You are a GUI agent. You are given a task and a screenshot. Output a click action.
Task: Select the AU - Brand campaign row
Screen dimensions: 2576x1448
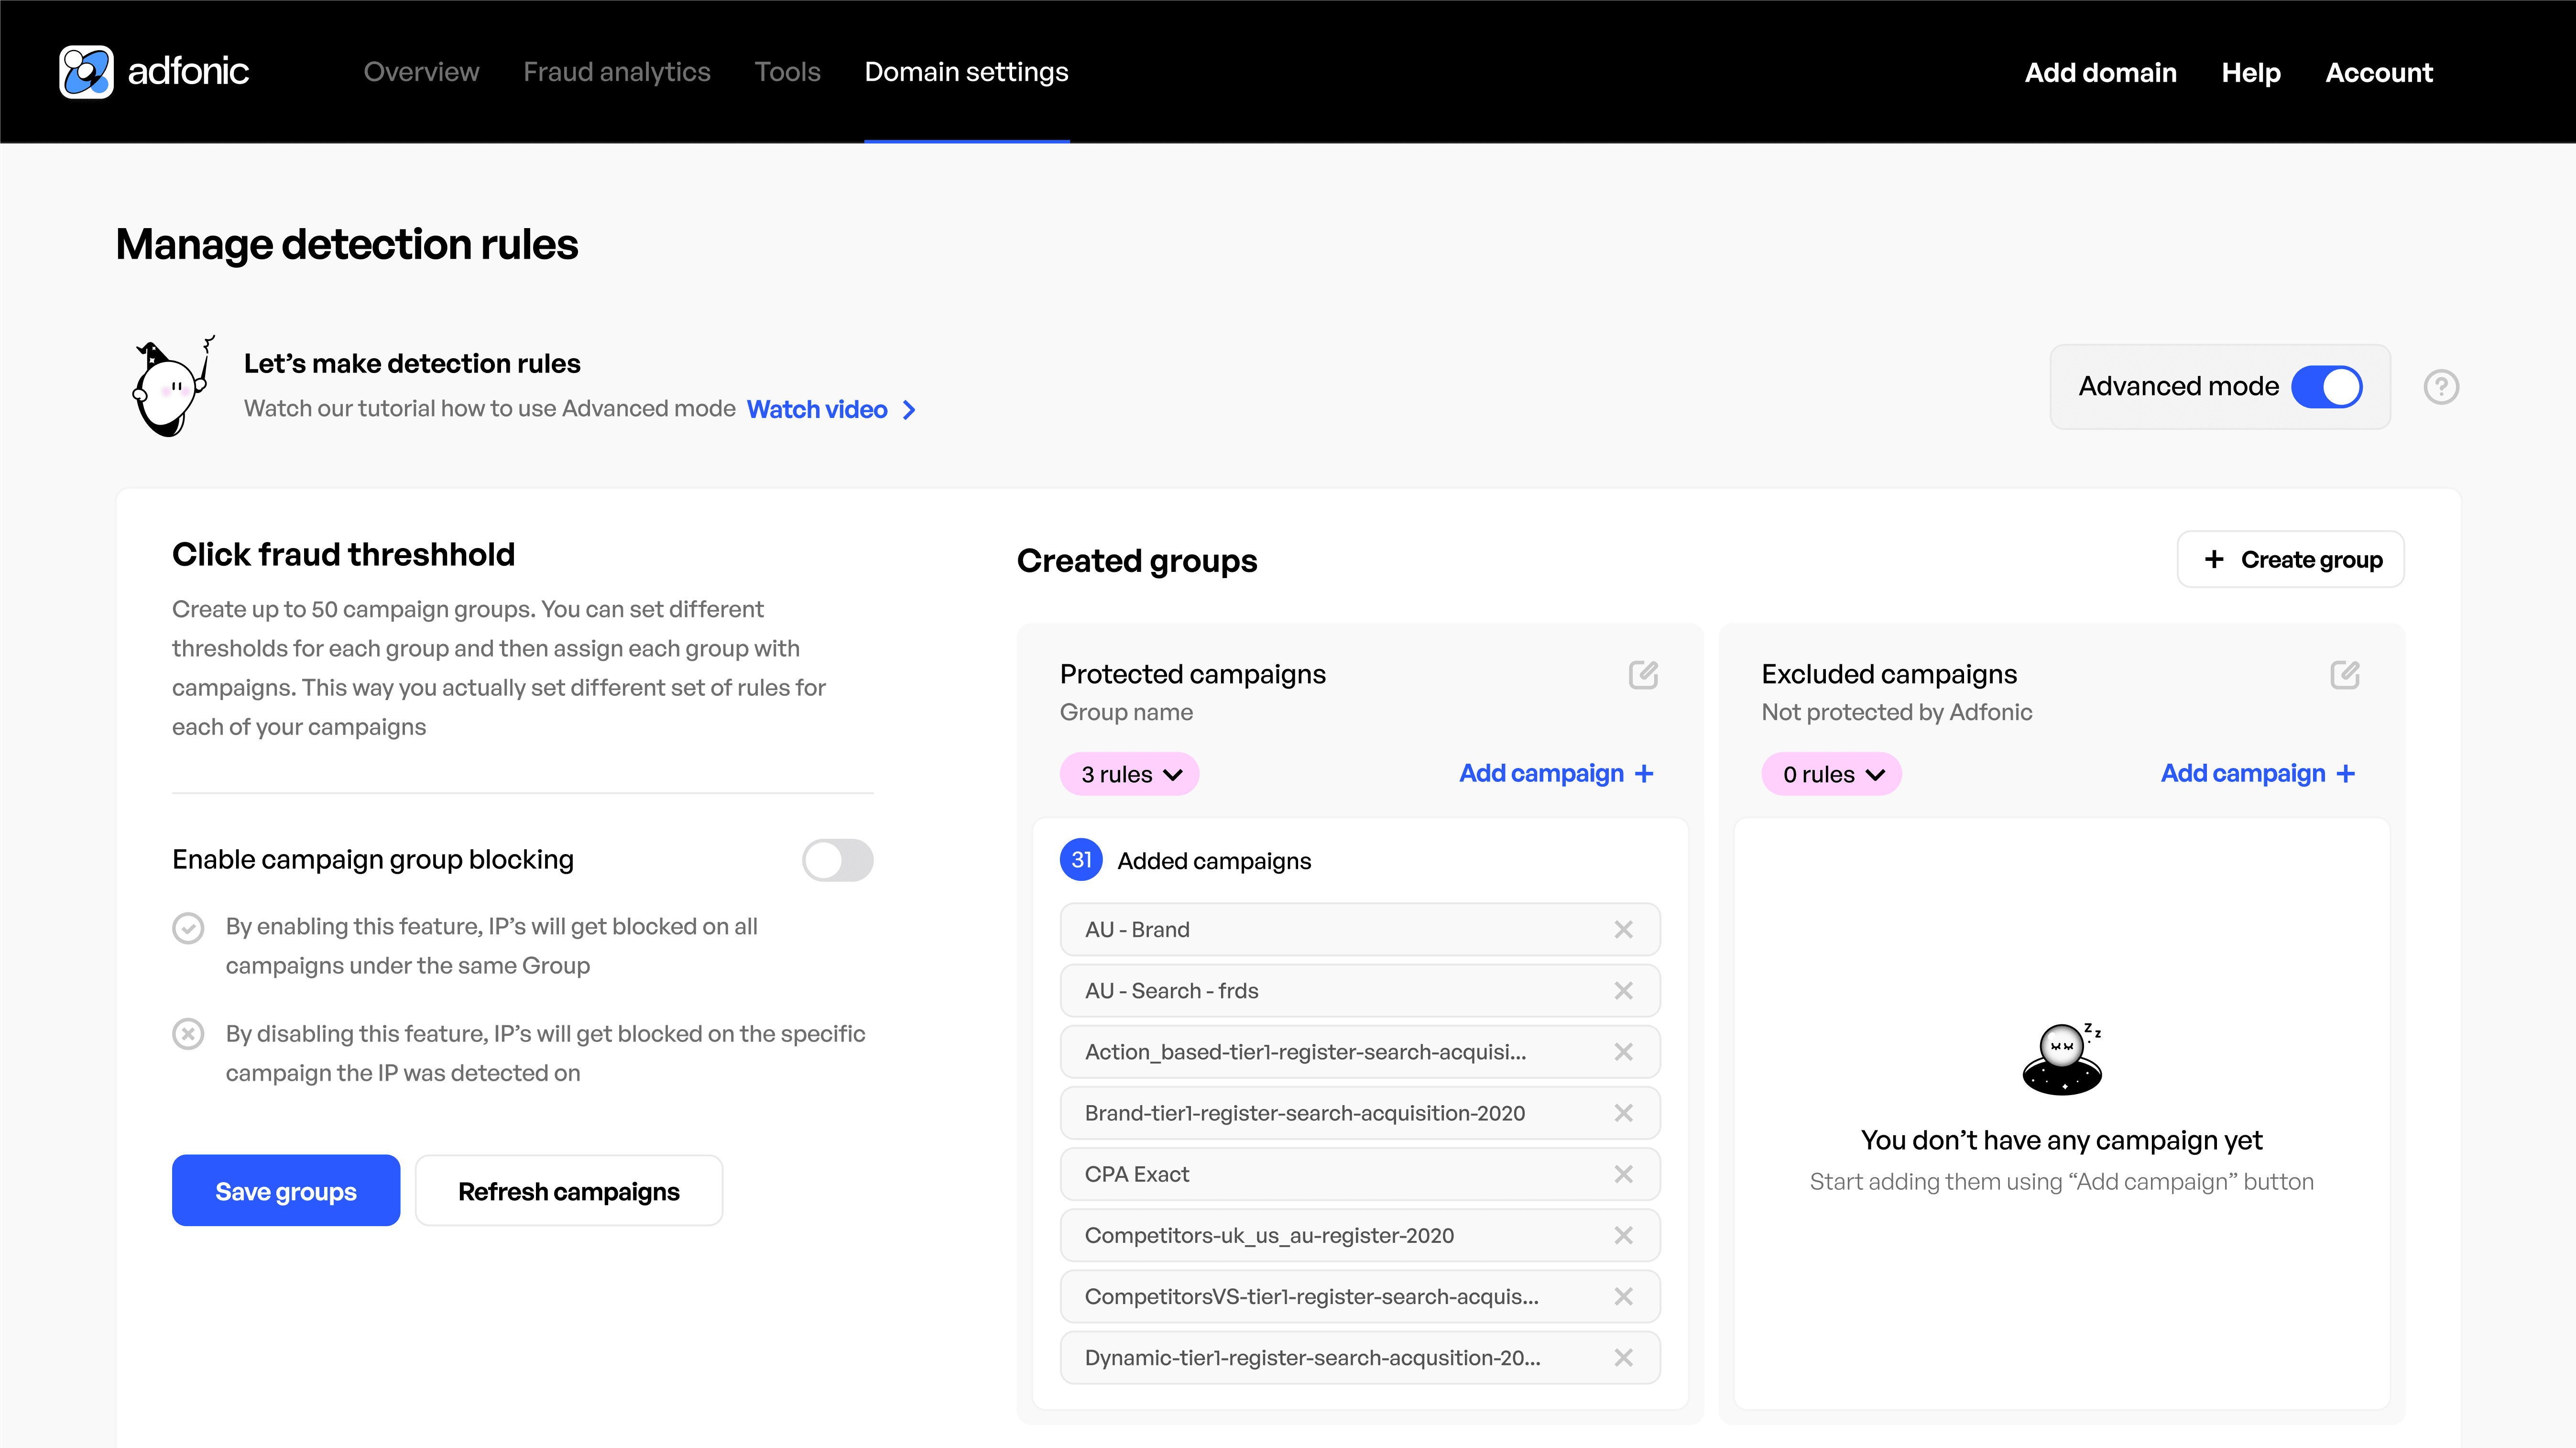[1360, 930]
